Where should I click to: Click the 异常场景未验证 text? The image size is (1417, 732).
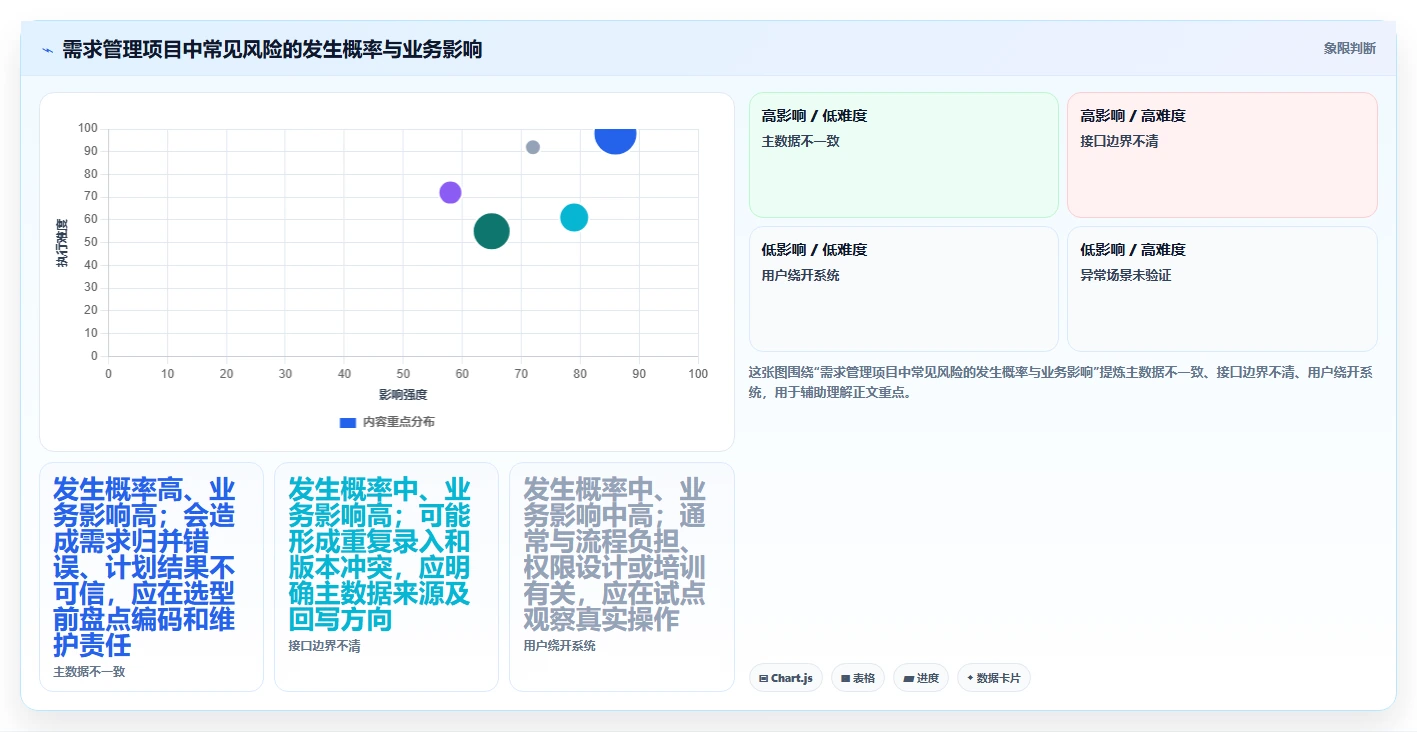(x=1125, y=275)
